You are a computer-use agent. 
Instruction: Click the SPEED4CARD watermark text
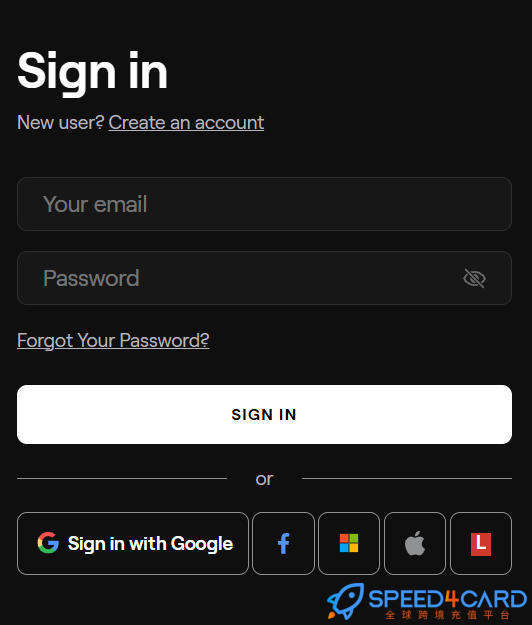[448, 599]
